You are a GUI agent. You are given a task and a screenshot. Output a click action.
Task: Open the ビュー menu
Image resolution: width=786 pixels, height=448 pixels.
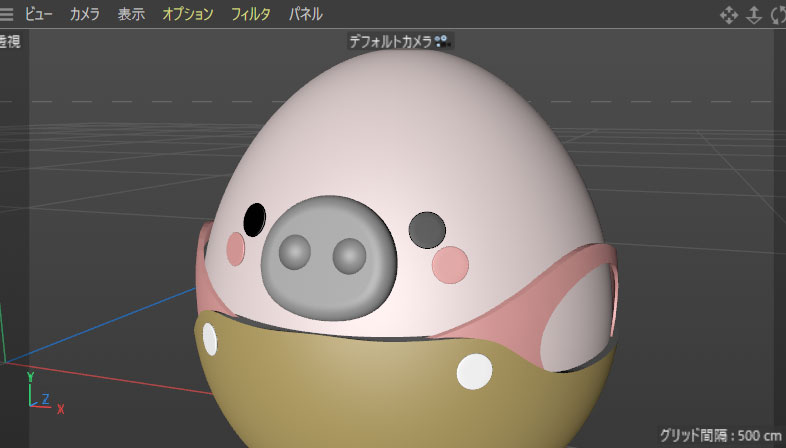[39, 14]
